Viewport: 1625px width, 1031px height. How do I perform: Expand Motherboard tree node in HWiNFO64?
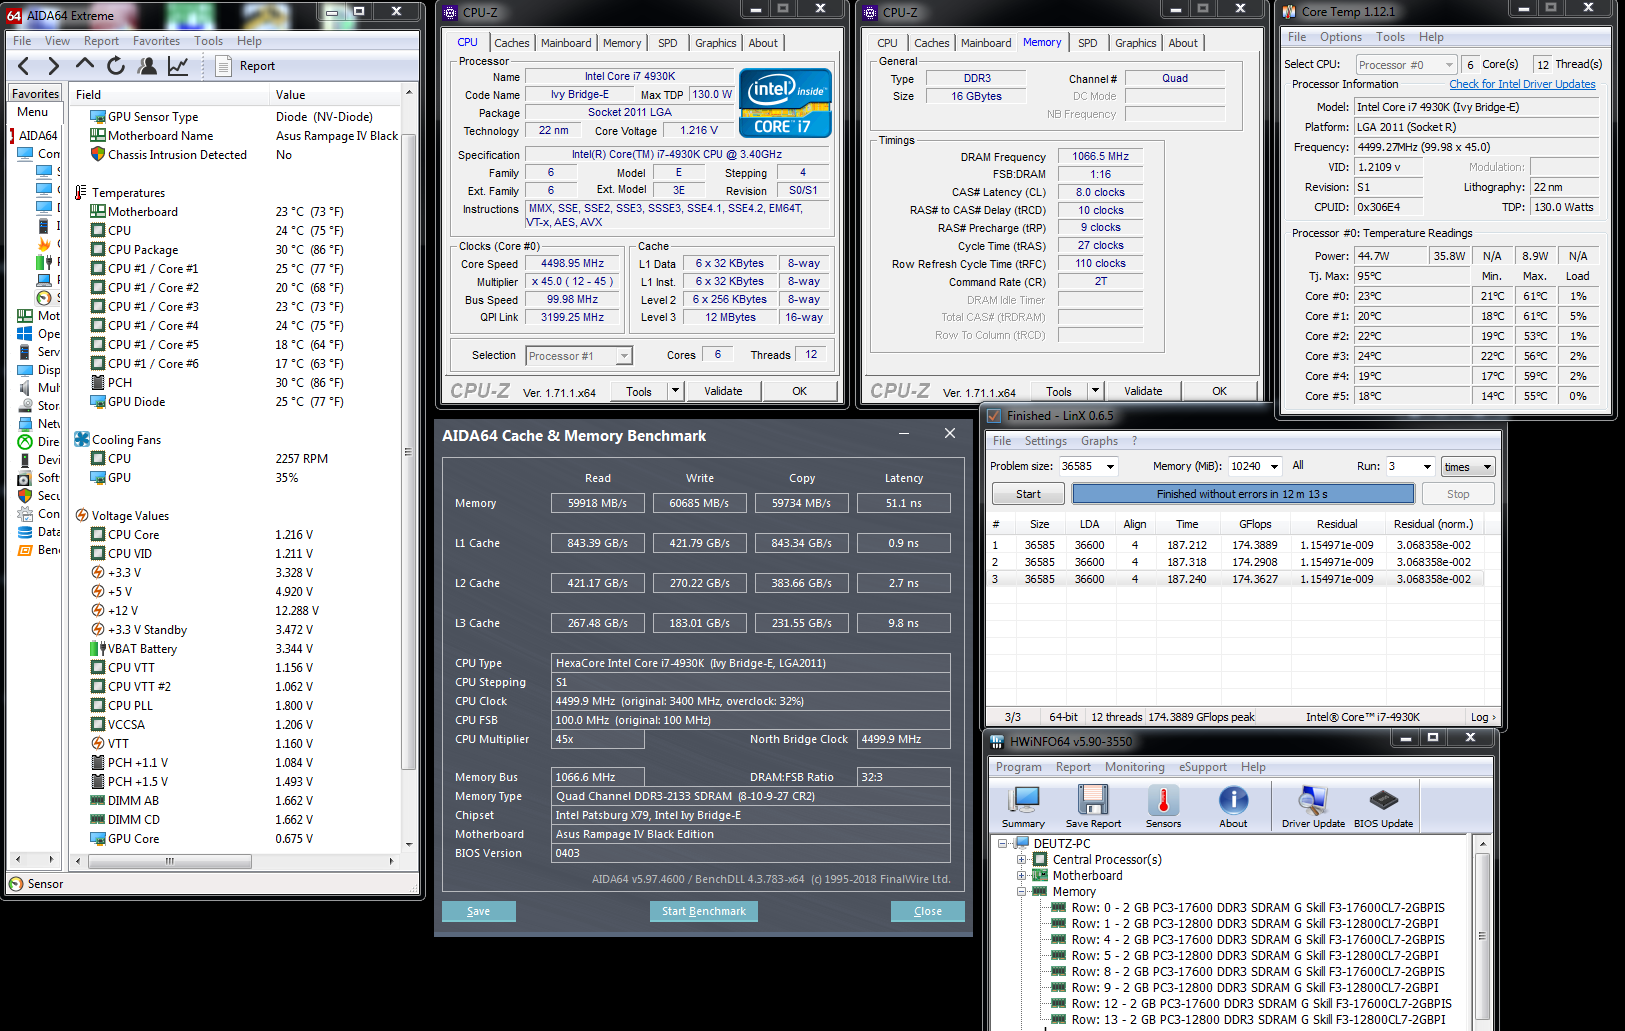tap(1022, 876)
